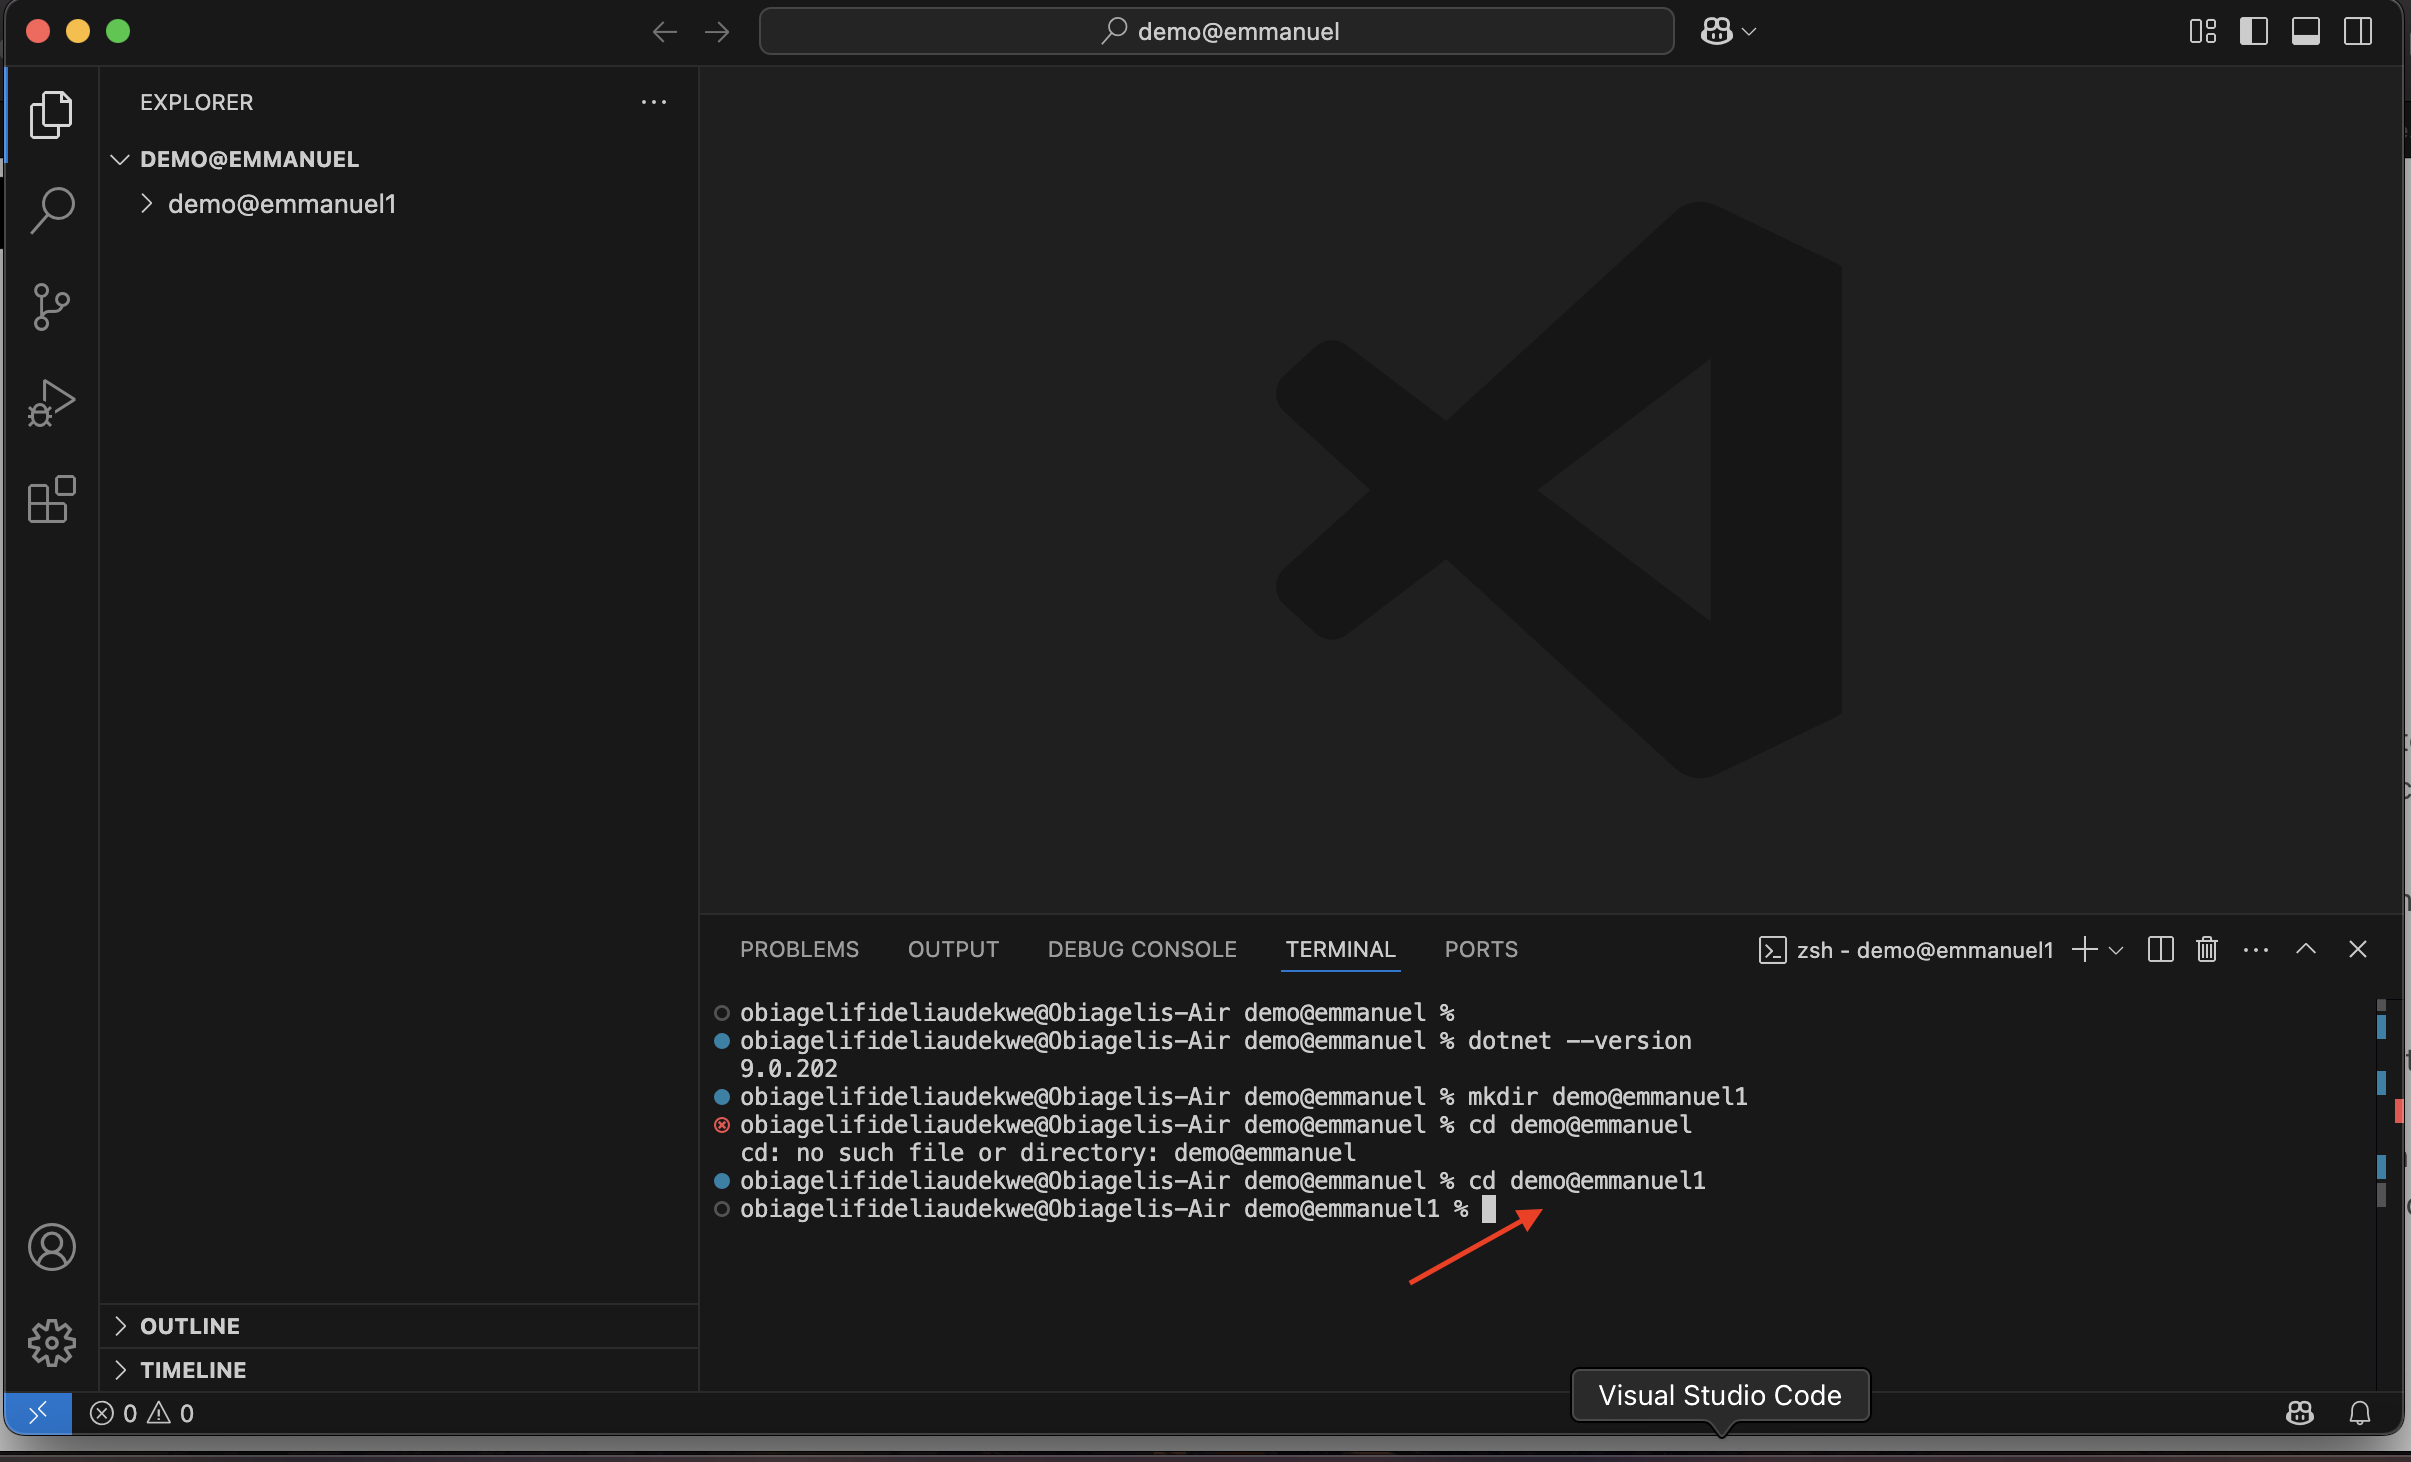Expand the demo@emmanuel1 folder

coord(146,204)
